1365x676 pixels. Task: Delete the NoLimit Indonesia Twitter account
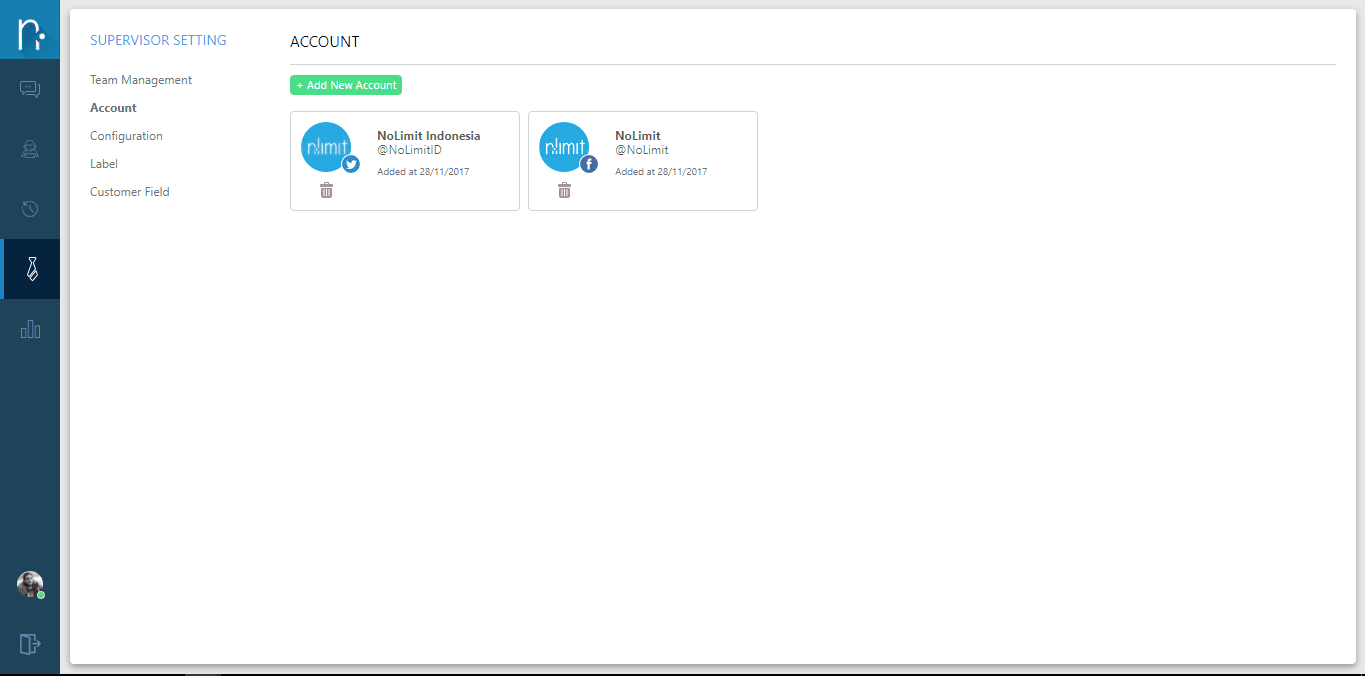coord(326,190)
